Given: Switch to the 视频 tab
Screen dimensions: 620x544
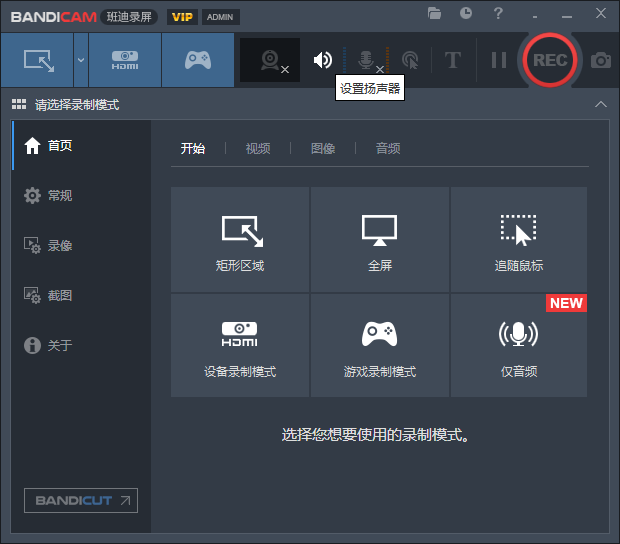Looking at the screenshot, I should click(x=258, y=149).
